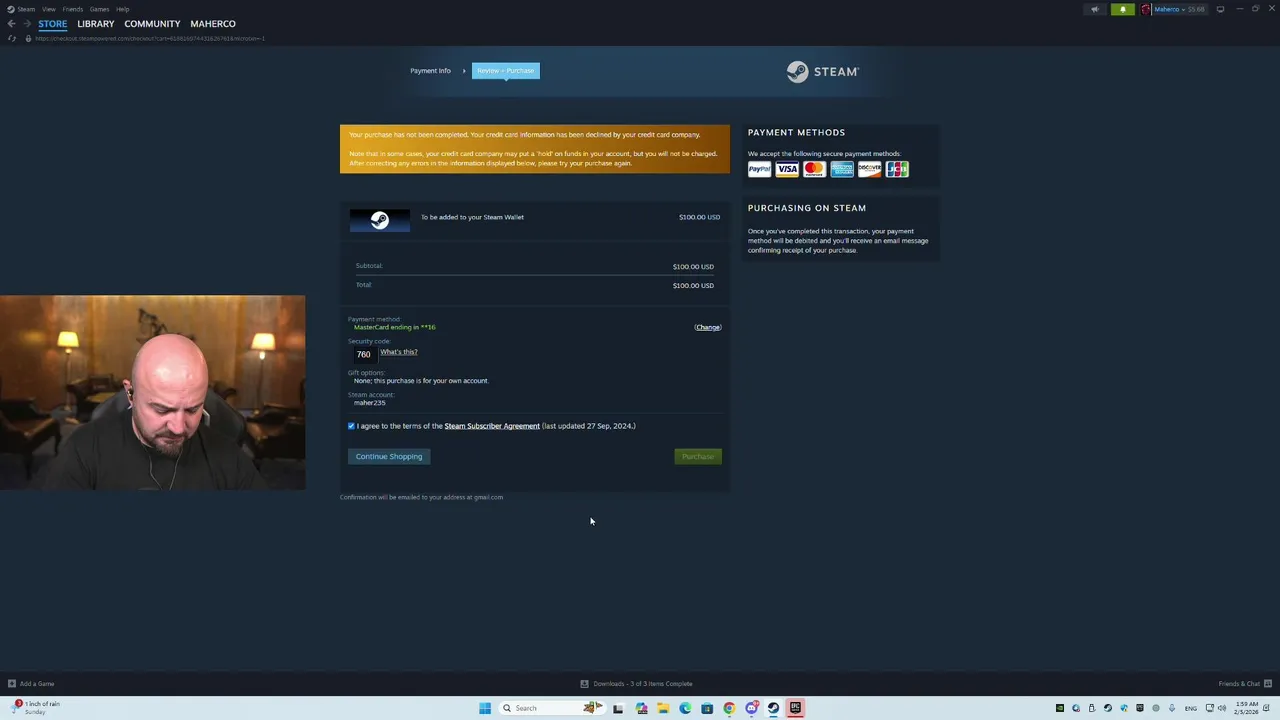The image size is (1280, 720).
Task: Click the checkout URL address text
Action: coord(150,38)
